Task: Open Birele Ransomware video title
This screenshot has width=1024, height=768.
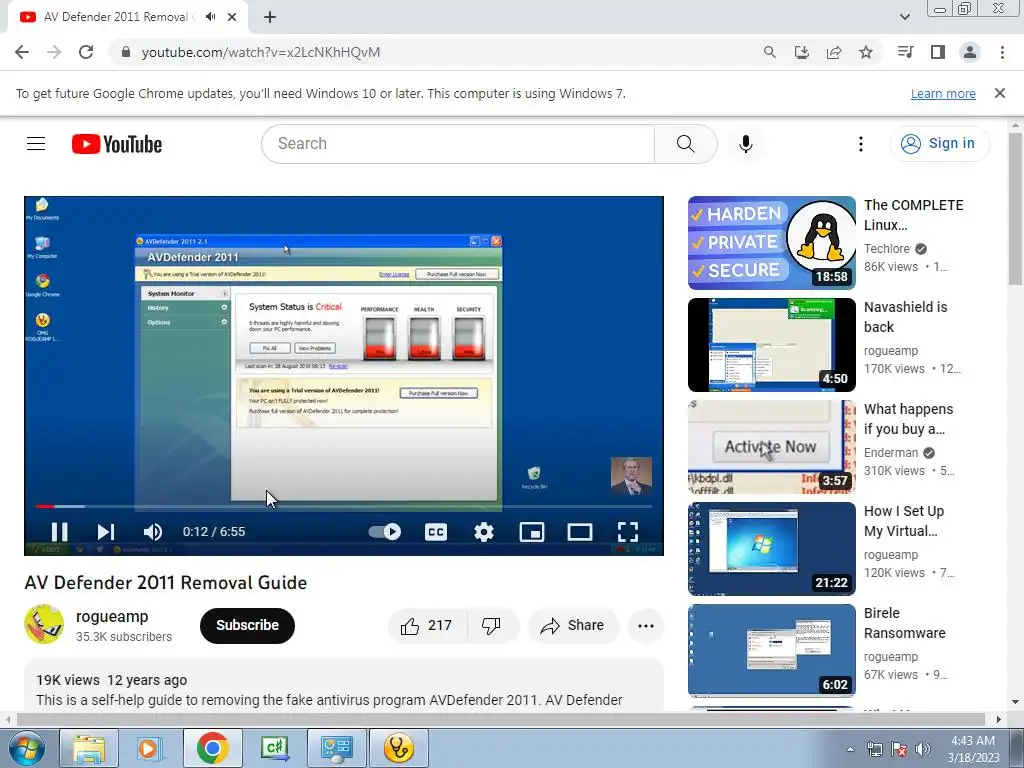Action: (904, 623)
